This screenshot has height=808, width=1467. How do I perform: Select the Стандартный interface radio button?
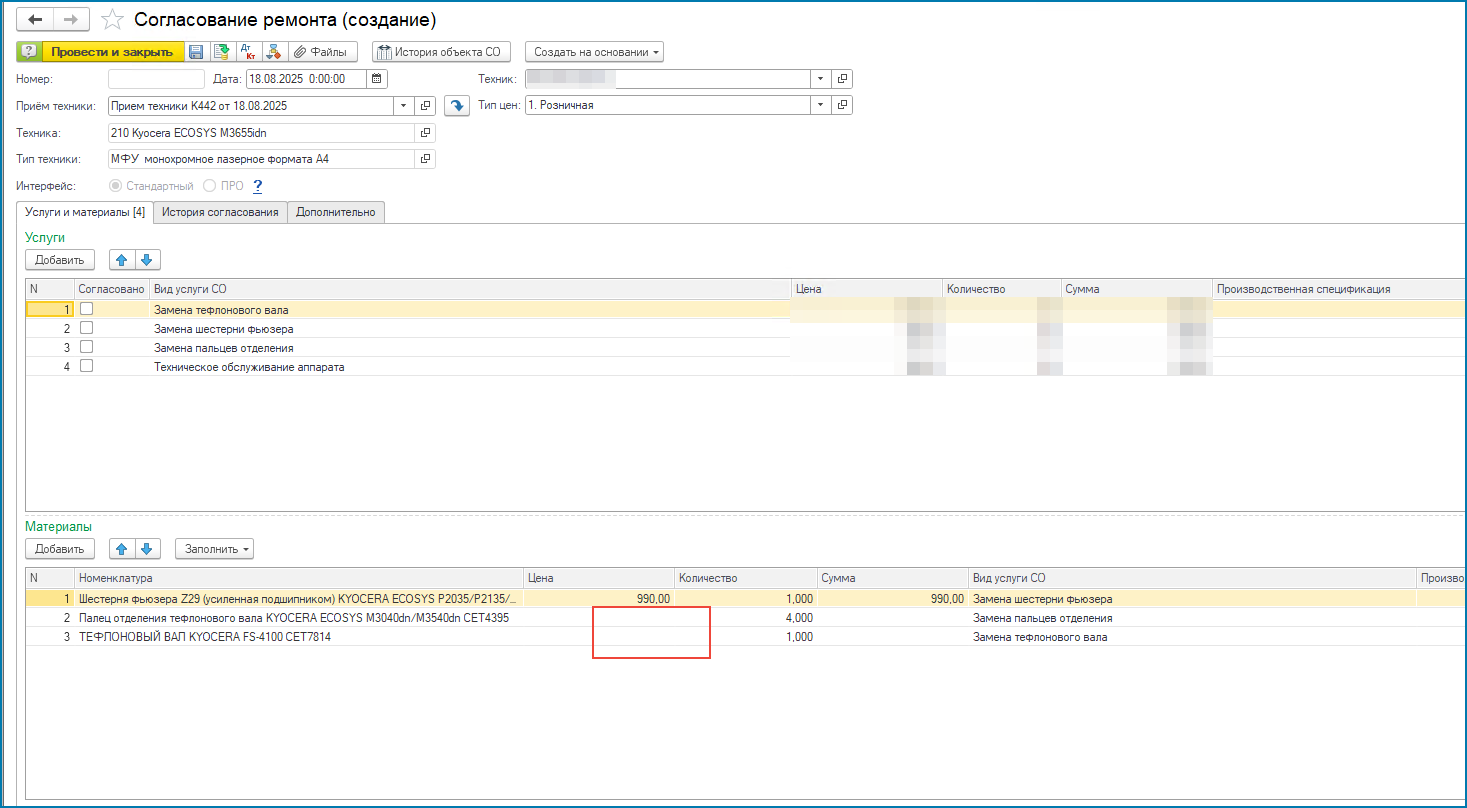click(116, 186)
